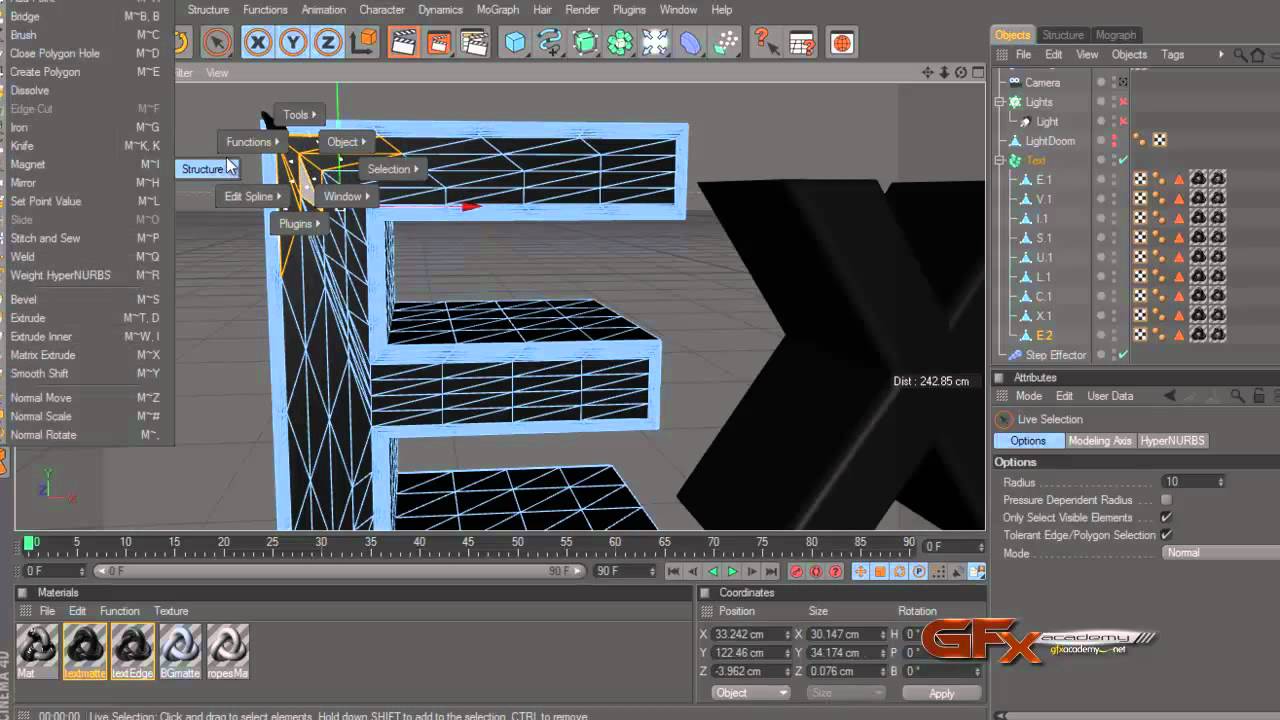Open the Plugins submenu in the popup
The width and height of the screenshot is (1280, 720).
coord(300,224)
